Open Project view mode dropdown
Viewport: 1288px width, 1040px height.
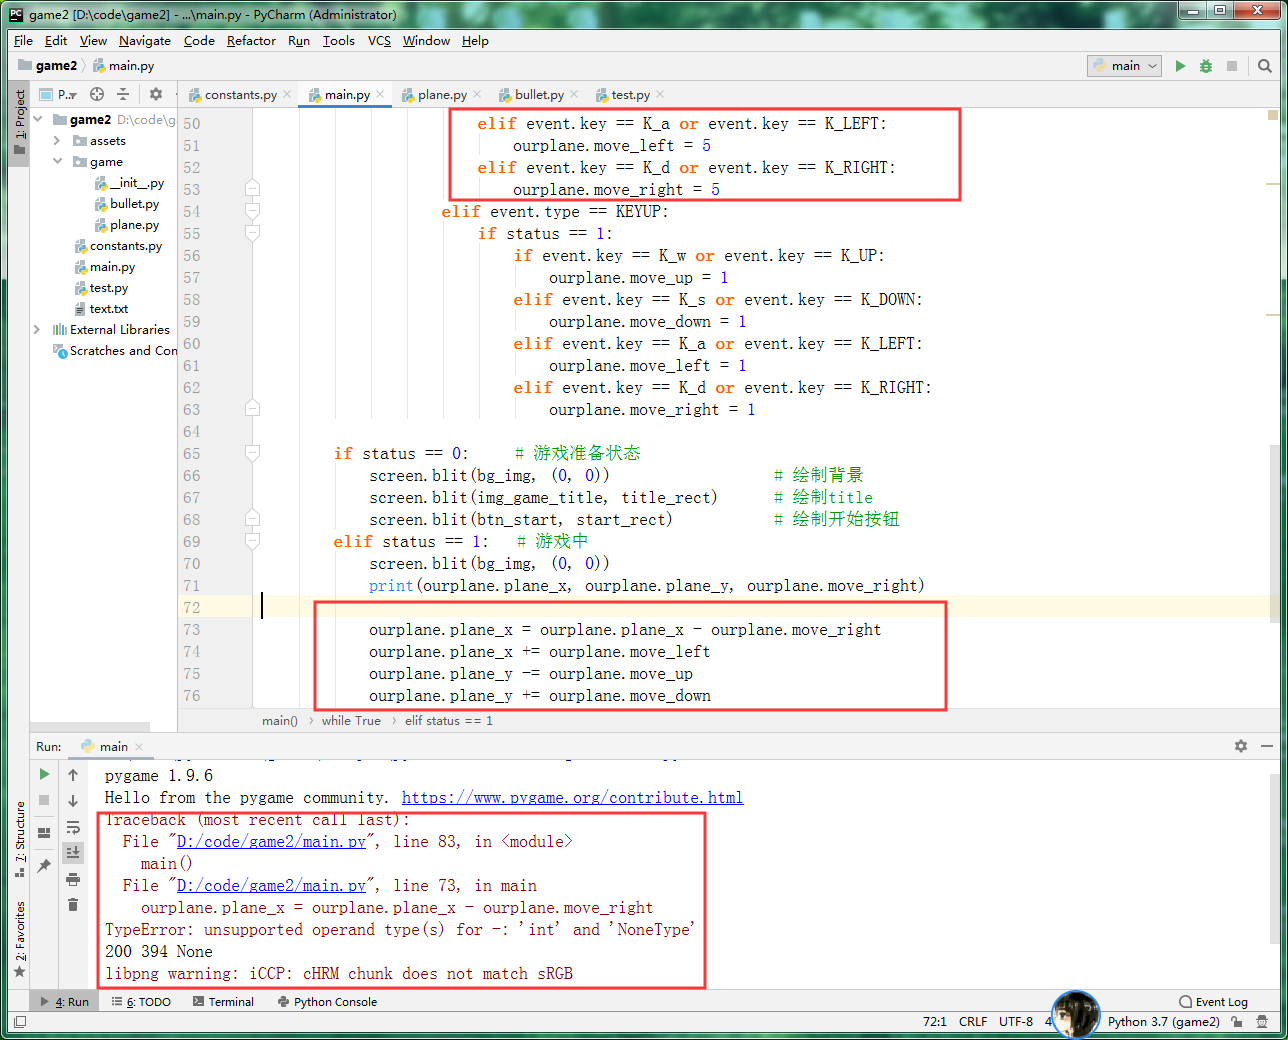pyautogui.click(x=60, y=94)
